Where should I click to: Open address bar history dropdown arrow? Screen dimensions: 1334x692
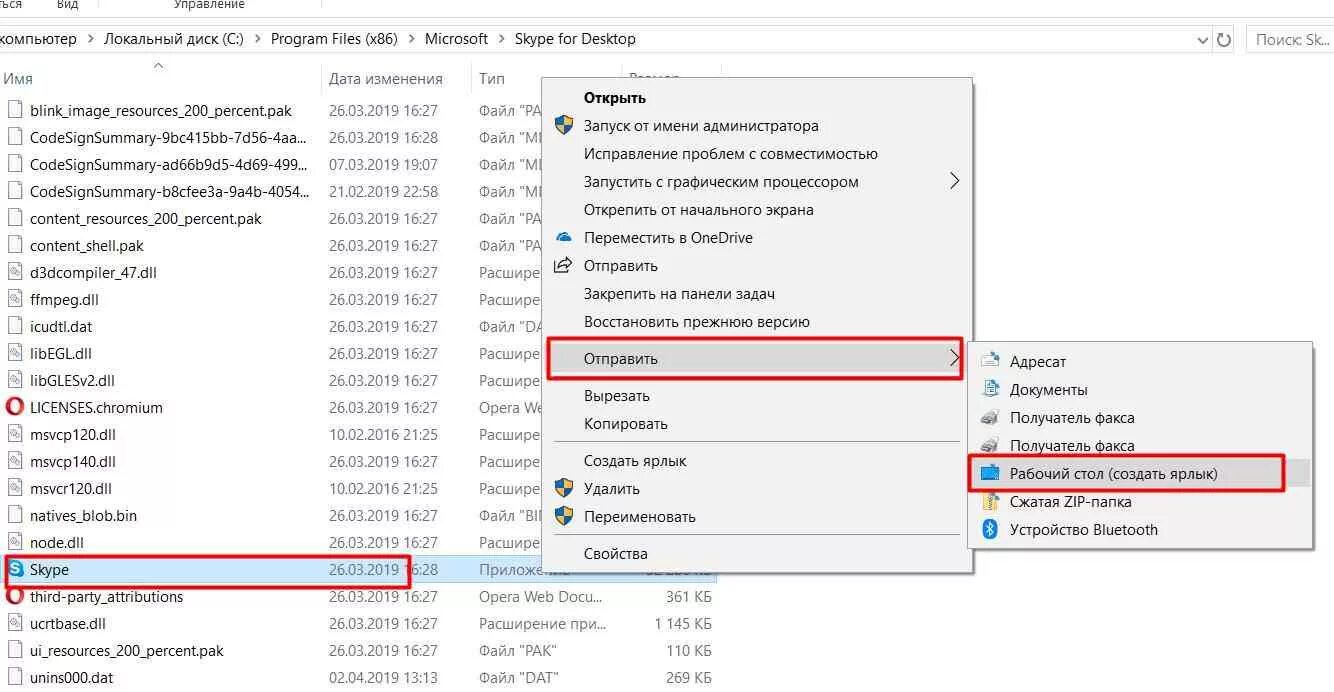pyautogui.click(x=1202, y=40)
